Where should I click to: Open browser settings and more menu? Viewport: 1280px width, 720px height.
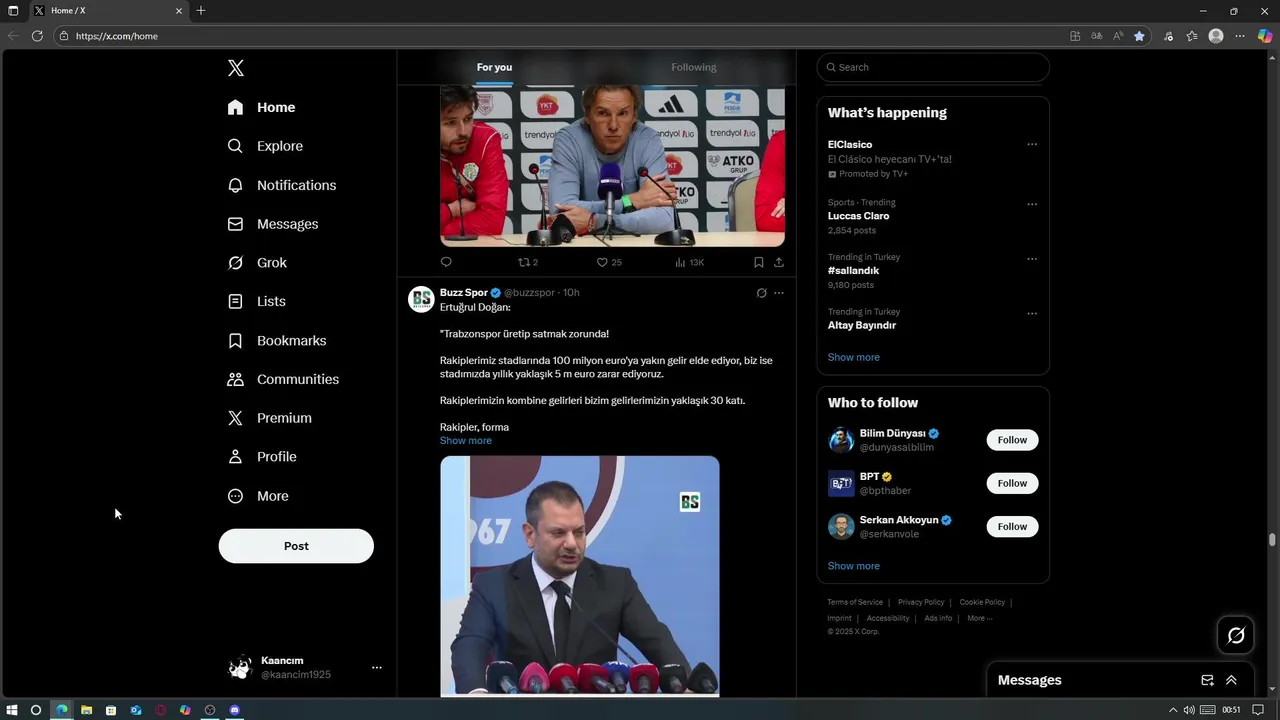point(1240,36)
